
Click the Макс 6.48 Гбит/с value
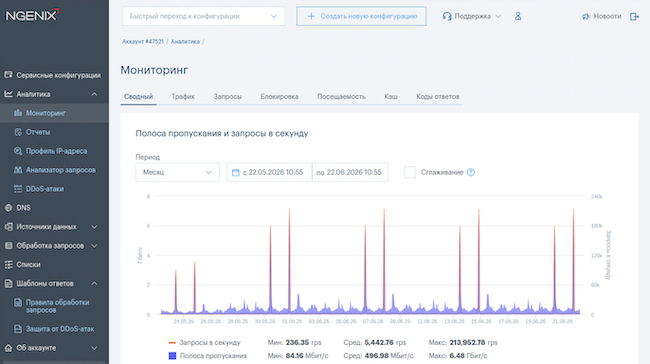tap(468, 356)
